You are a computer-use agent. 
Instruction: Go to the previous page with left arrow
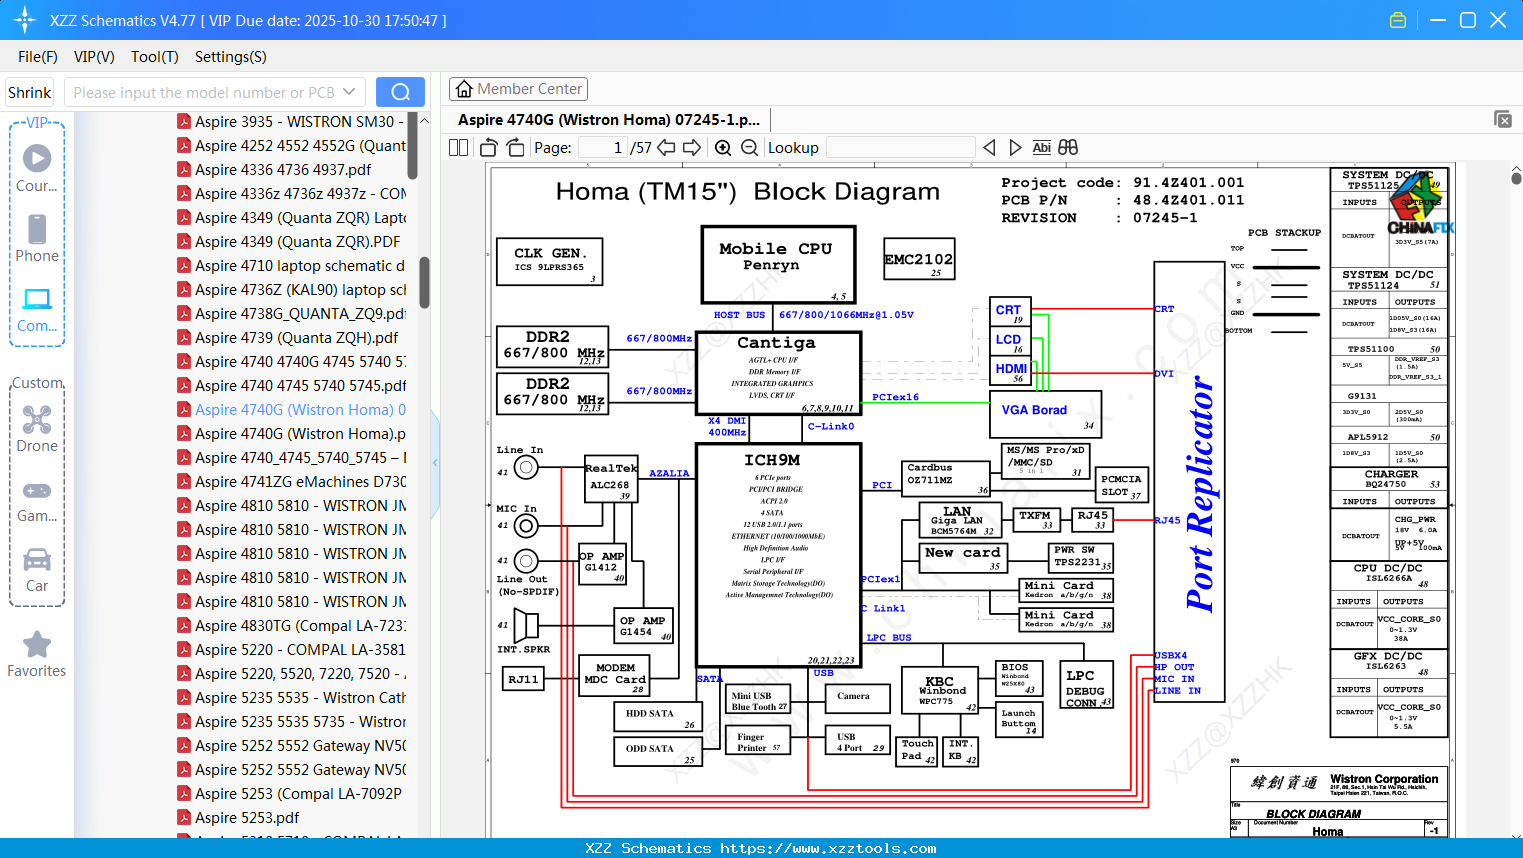coord(666,148)
